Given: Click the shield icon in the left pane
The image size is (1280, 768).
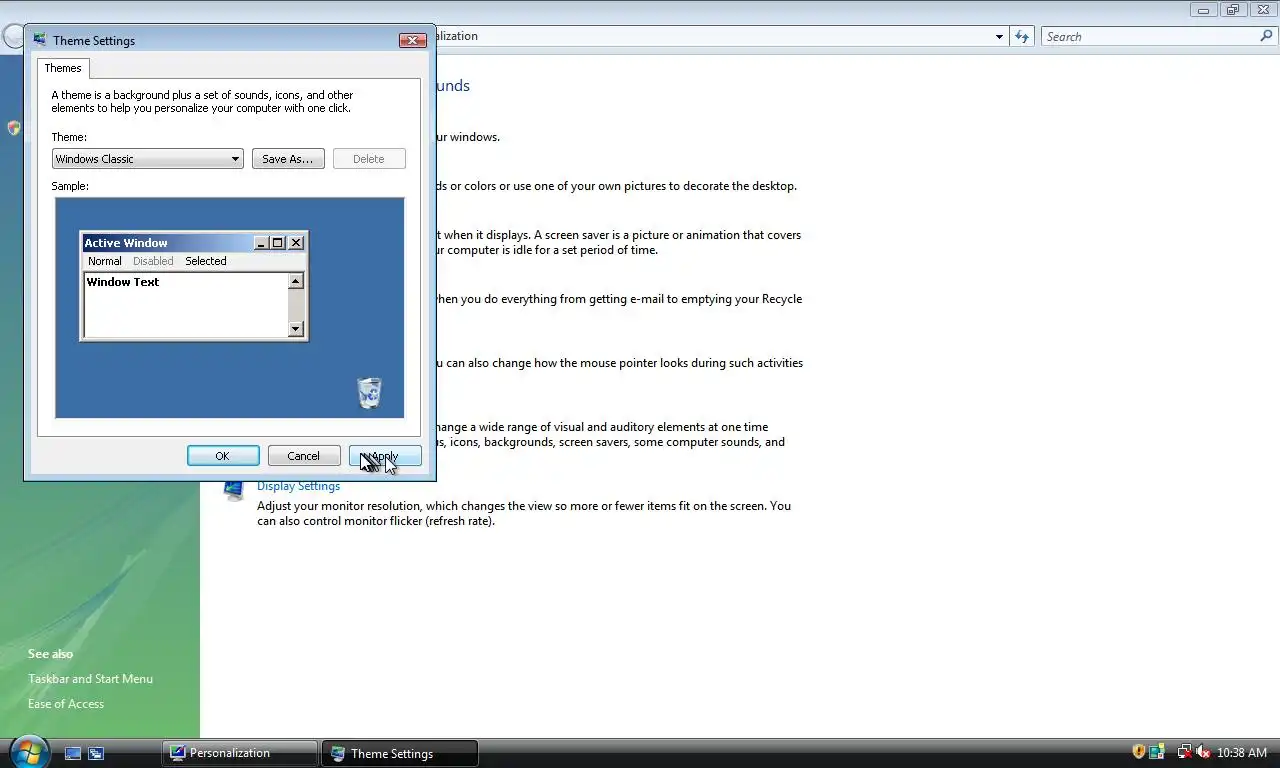Looking at the screenshot, I should click(13, 128).
